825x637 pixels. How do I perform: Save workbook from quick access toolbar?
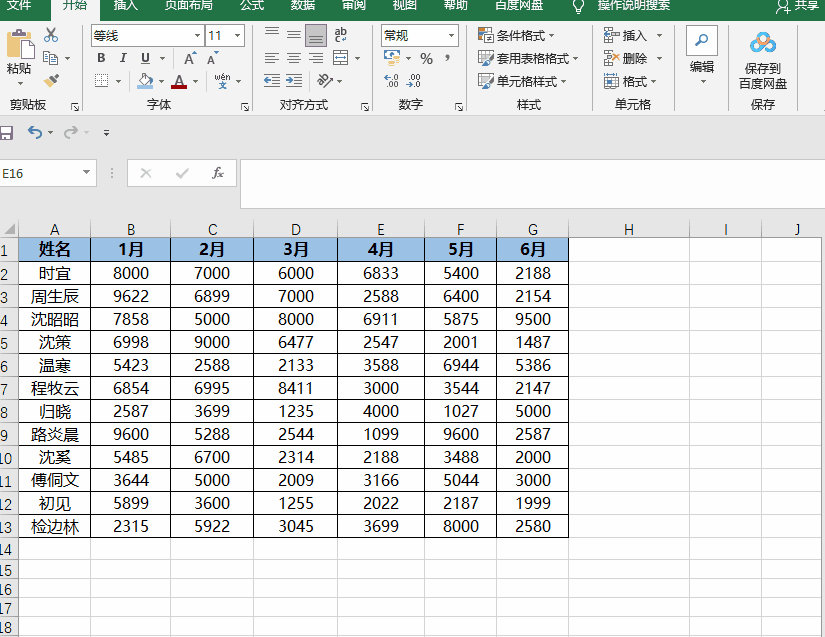pyautogui.click(x=6, y=133)
